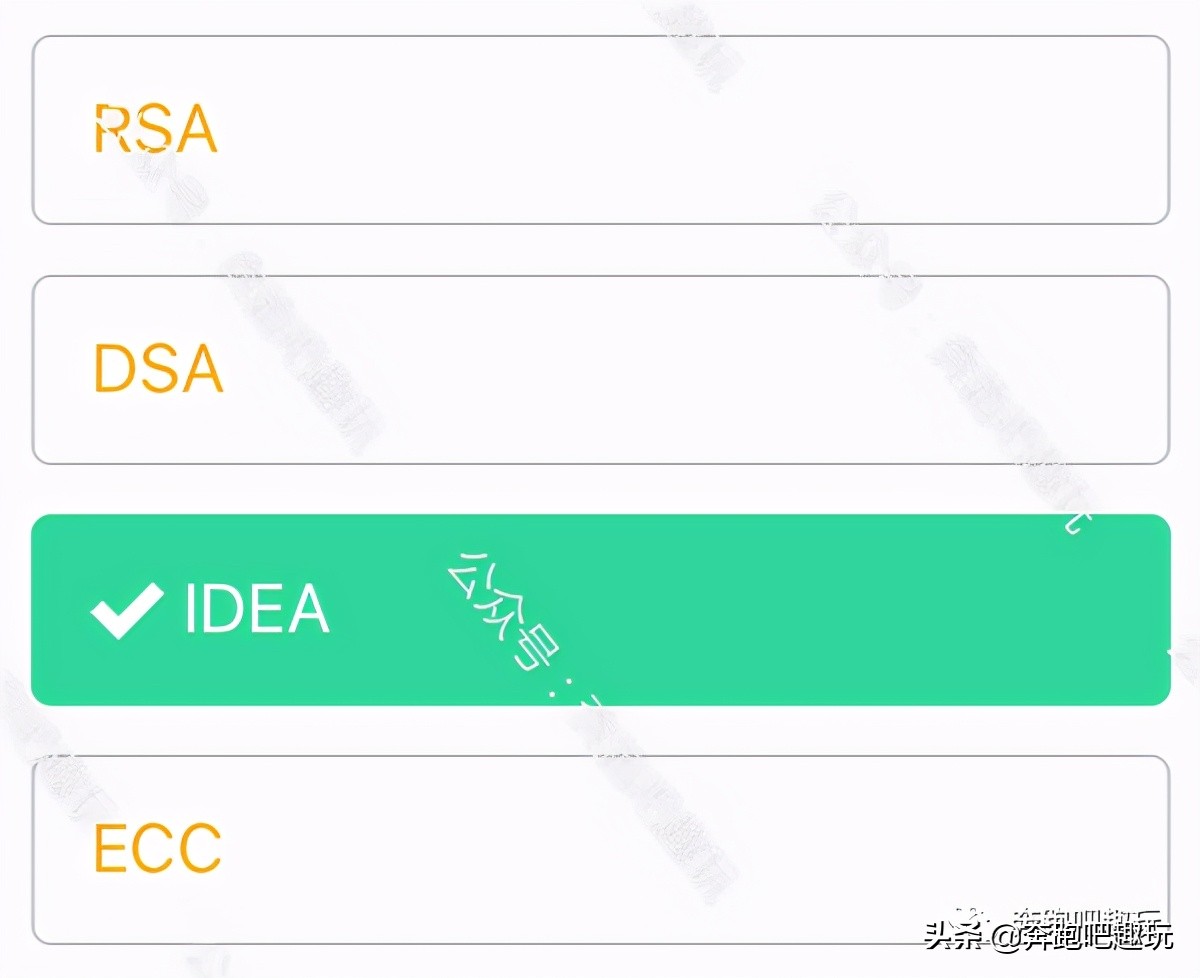Viewport: 1200px width, 978px height.
Task: Choose the DSA answer option
Action: (x=600, y=370)
